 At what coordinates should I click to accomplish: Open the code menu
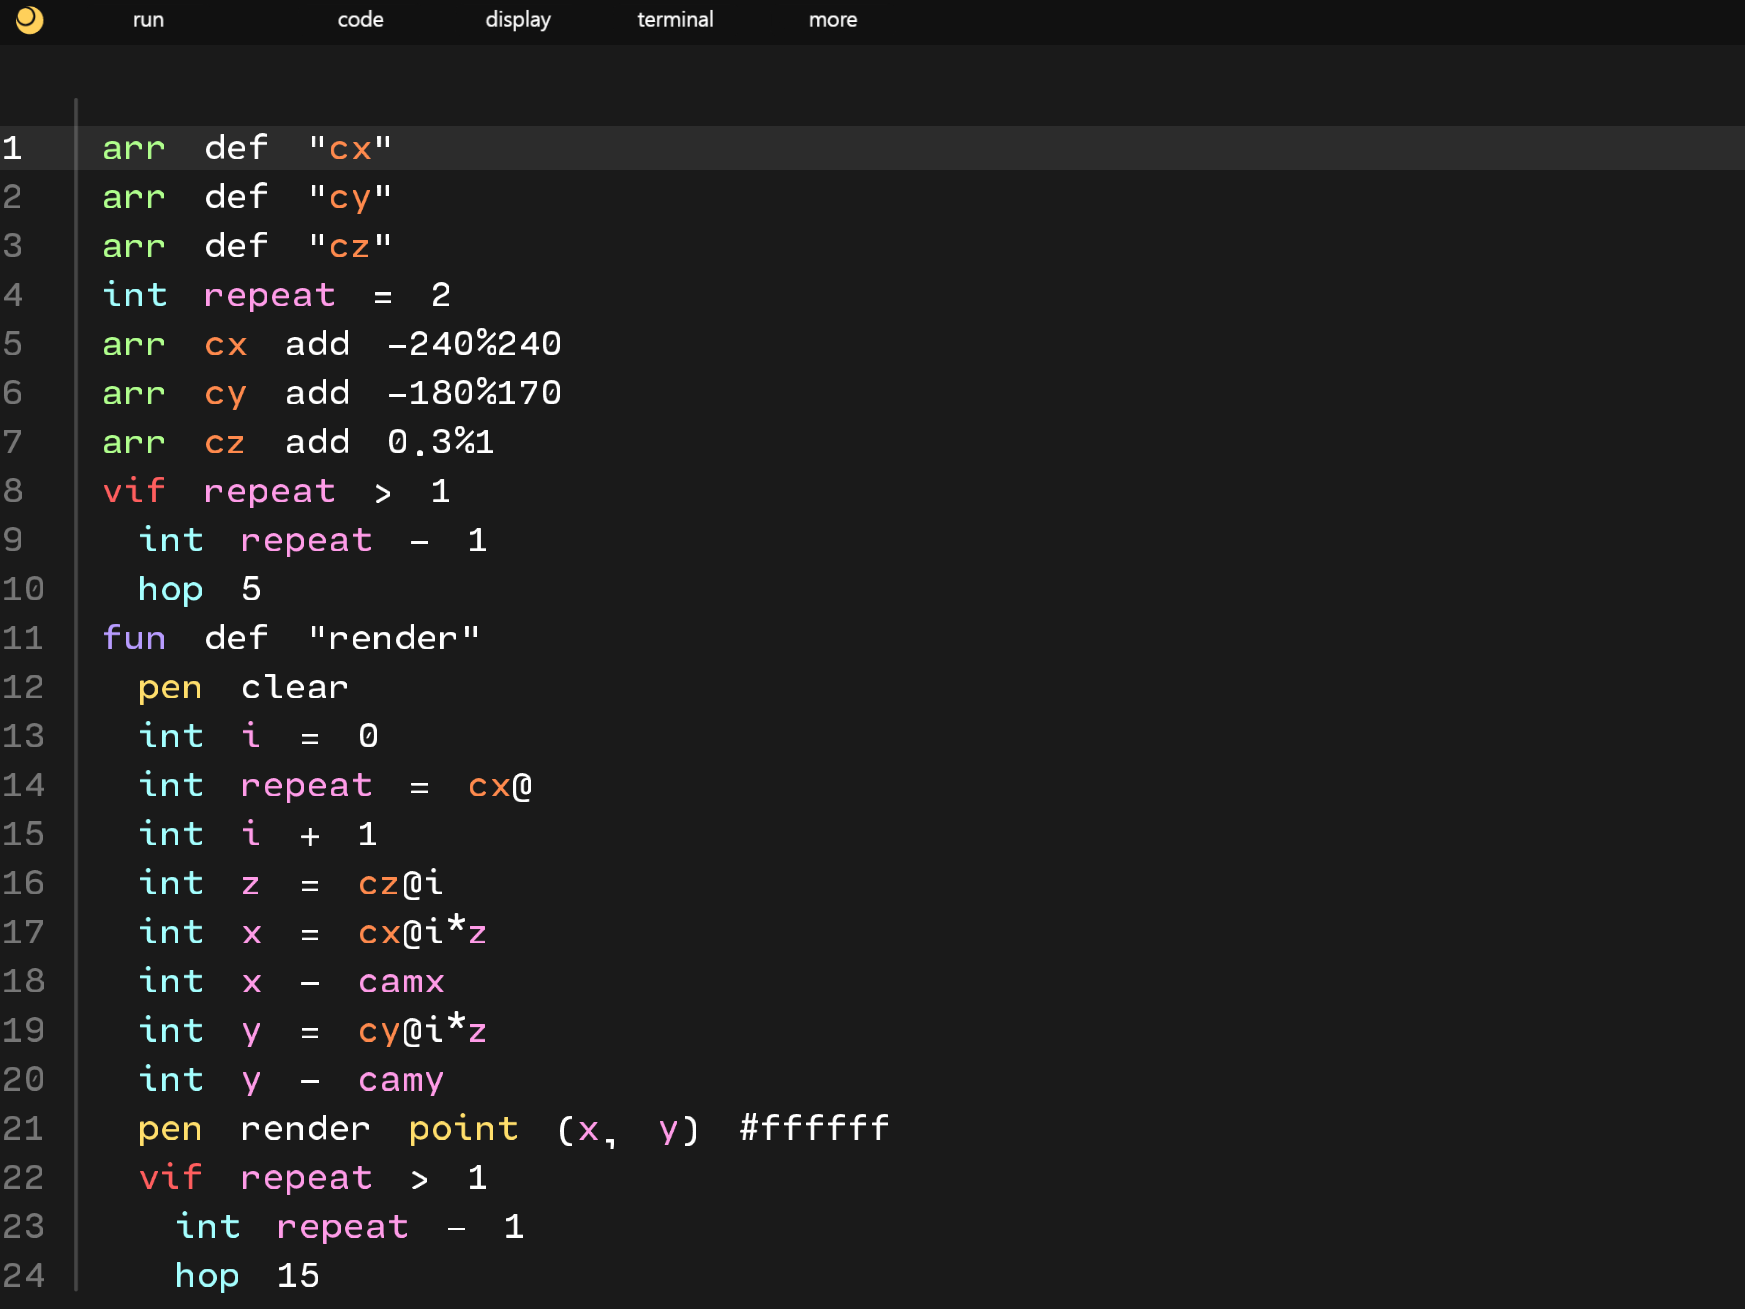click(x=360, y=20)
